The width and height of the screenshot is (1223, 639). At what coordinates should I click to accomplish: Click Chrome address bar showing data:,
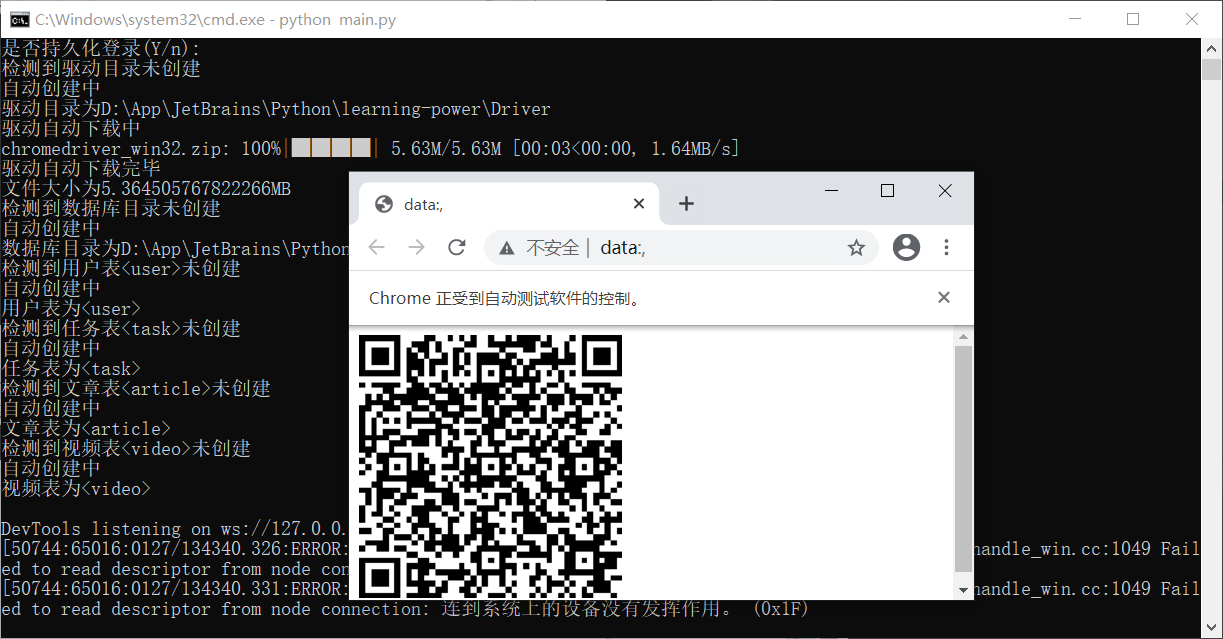pyautogui.click(x=682, y=247)
